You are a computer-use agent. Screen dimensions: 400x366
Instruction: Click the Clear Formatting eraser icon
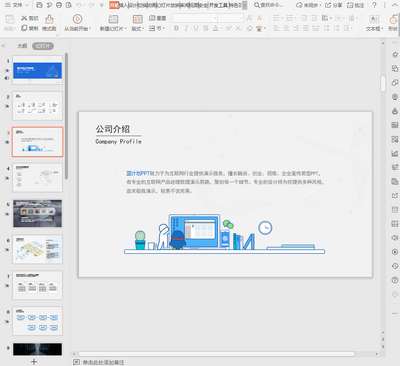click(249, 28)
